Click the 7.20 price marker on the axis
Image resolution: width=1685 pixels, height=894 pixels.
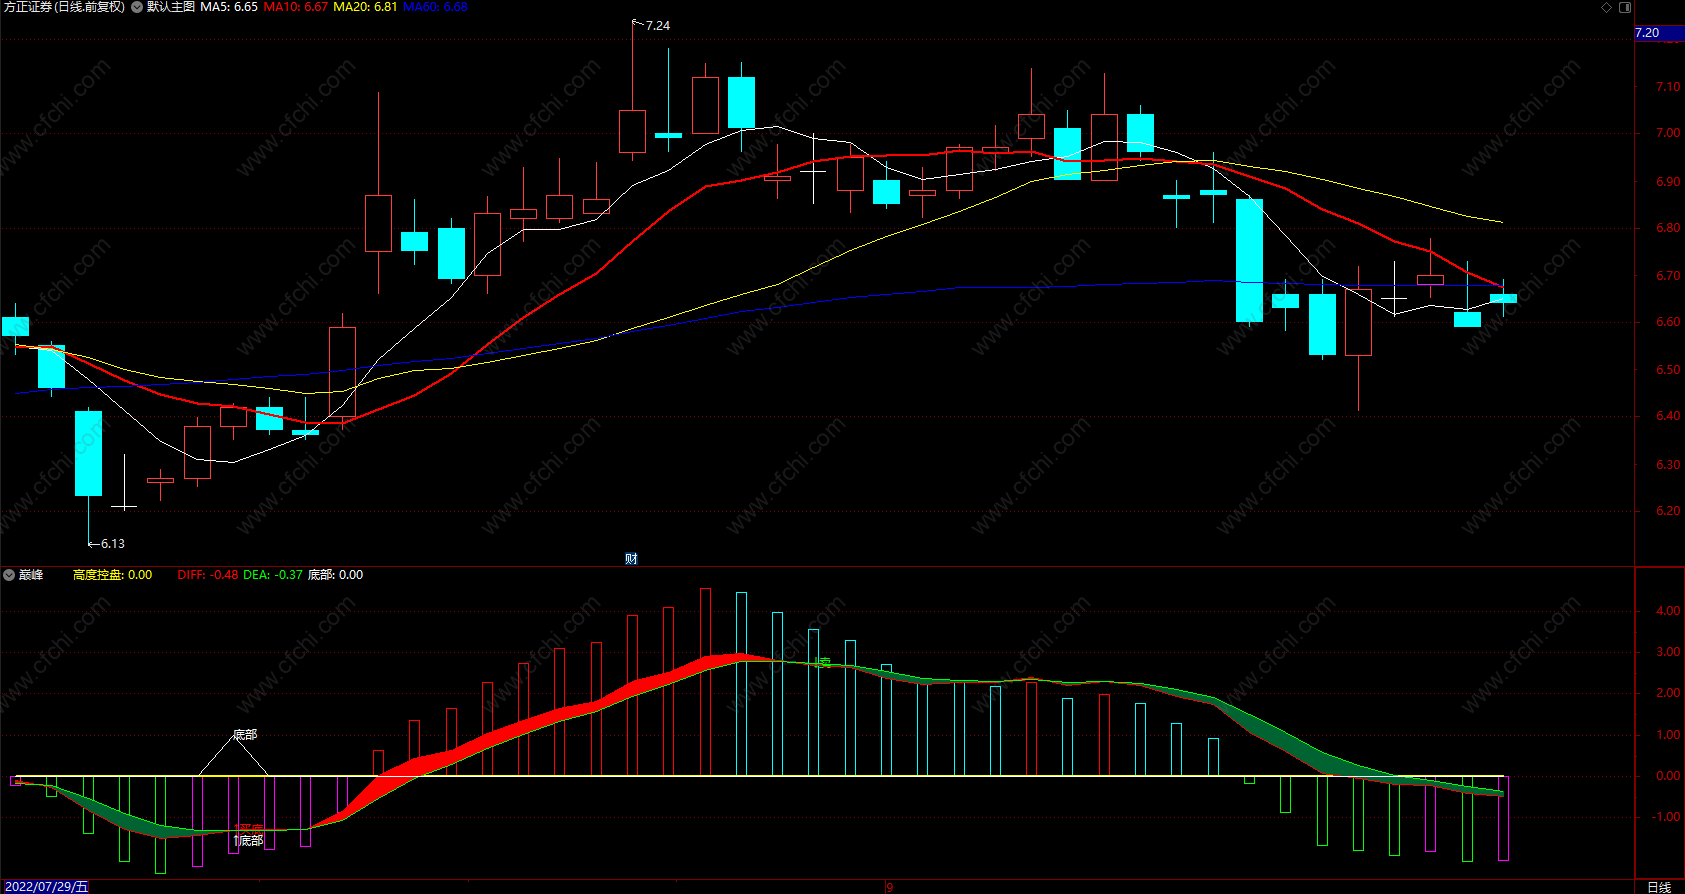coord(1659,33)
